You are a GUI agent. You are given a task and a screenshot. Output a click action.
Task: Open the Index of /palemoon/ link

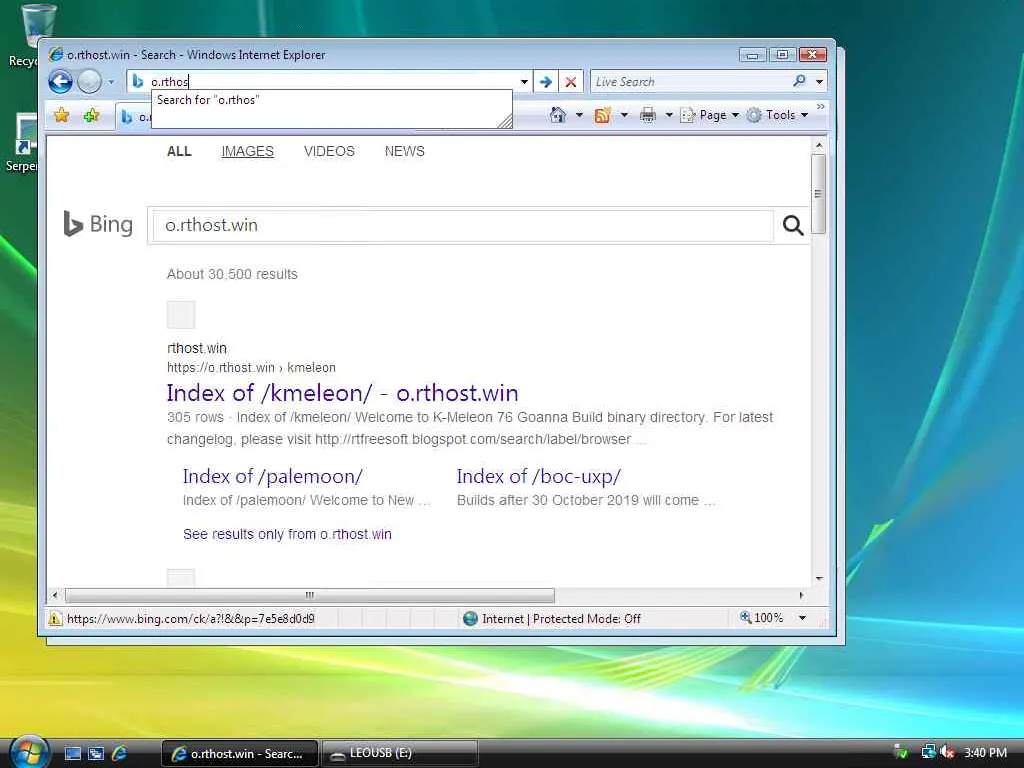272,477
